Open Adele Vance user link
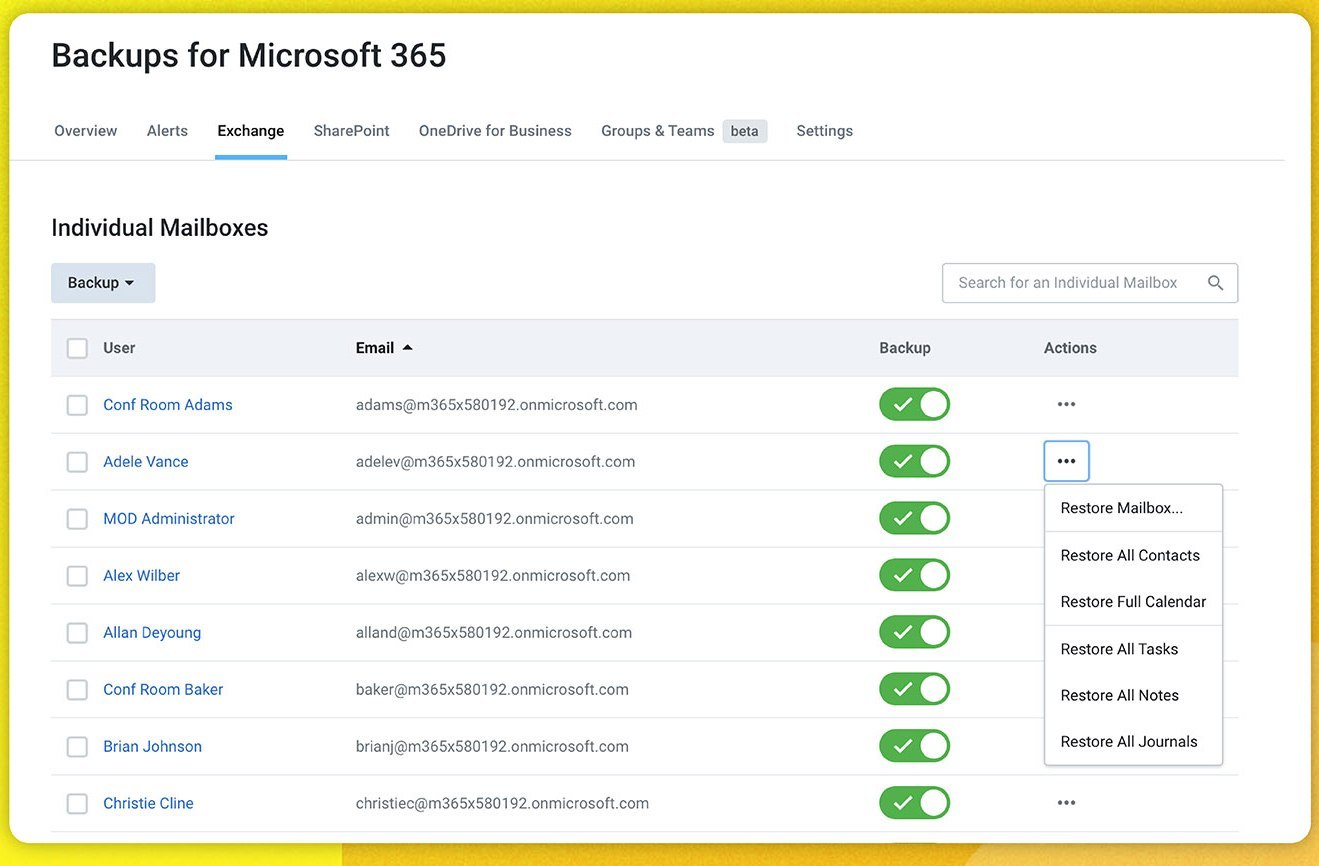This screenshot has width=1319, height=866. tap(146, 462)
